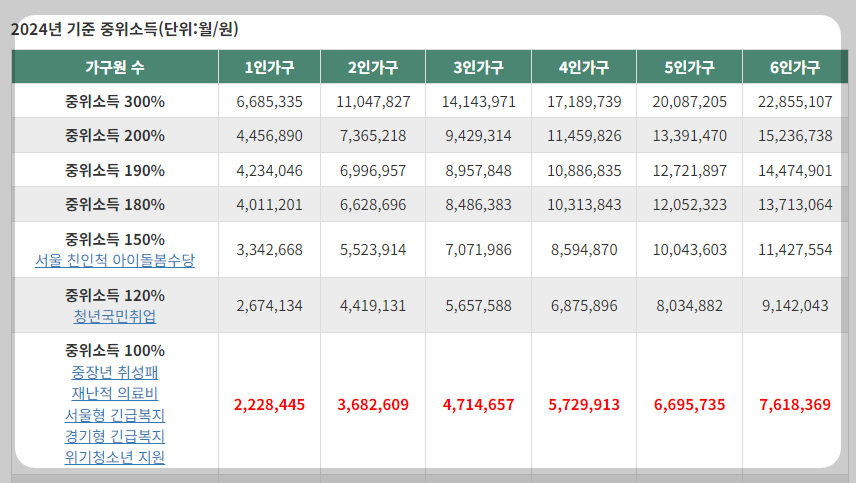Click the 1인가구 column header

pos(269,67)
